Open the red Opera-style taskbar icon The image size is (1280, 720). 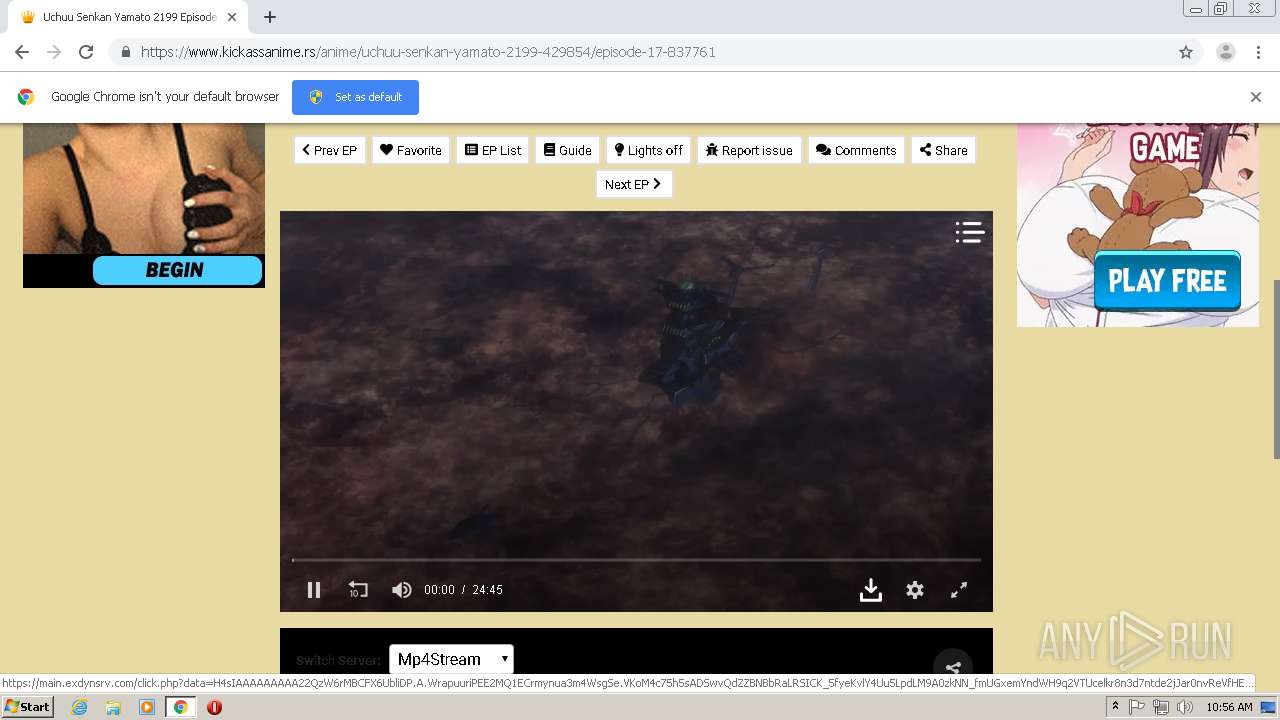coord(214,707)
